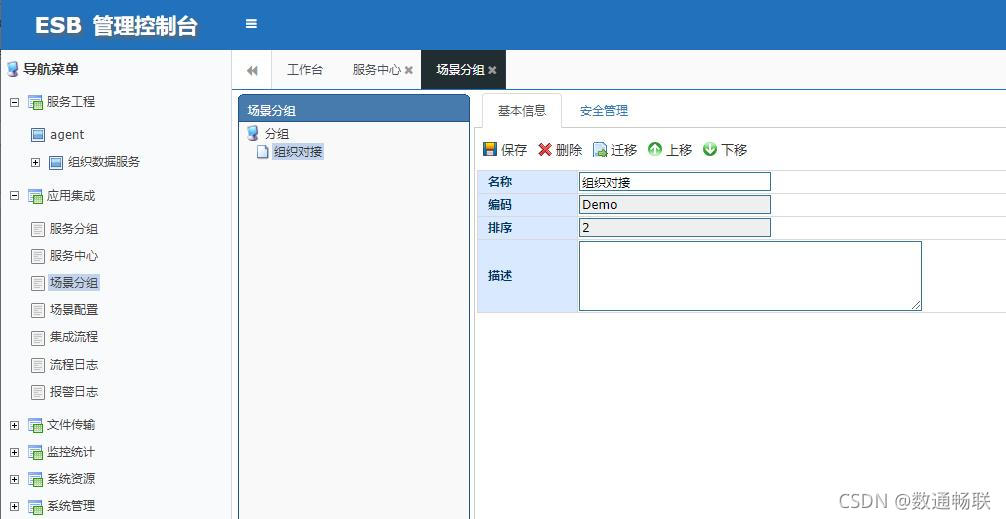1006x519 pixels.
Task: Click the 系统资源 folder icon
Action: (x=35, y=479)
